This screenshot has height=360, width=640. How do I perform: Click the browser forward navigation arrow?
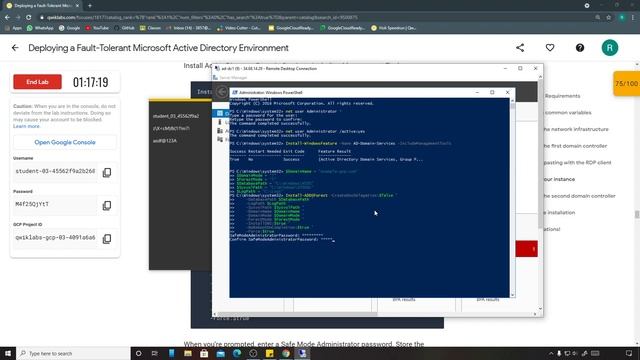click(x=18, y=18)
